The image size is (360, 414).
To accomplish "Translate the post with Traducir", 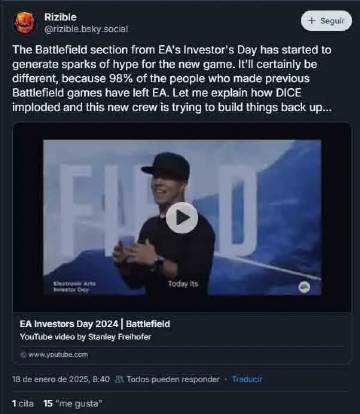I will [247, 379].
